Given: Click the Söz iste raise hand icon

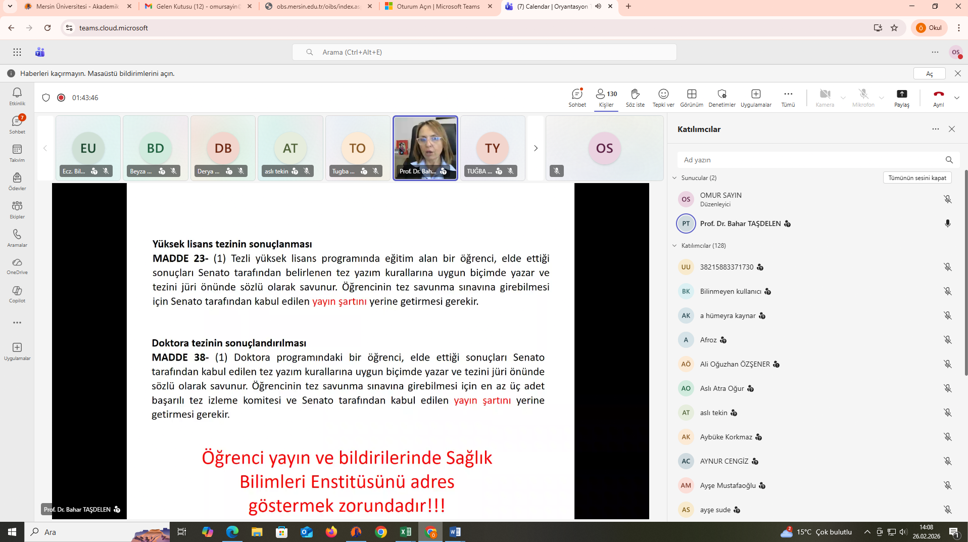Looking at the screenshot, I should pyautogui.click(x=635, y=97).
